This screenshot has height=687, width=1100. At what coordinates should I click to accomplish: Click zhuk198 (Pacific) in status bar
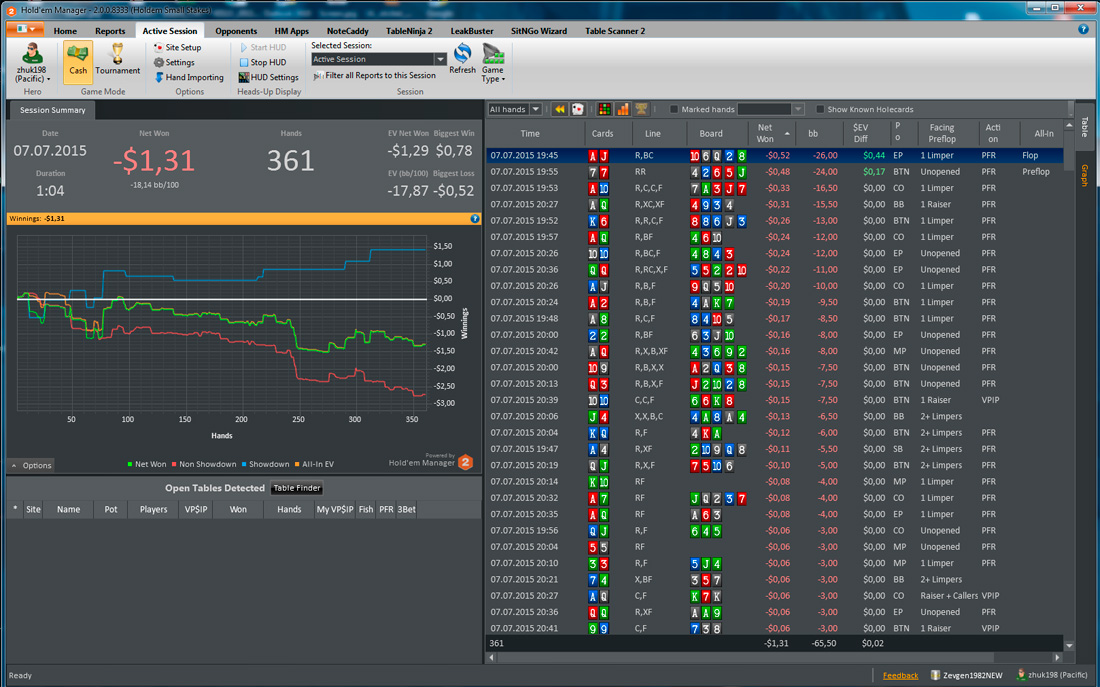[x=1052, y=676]
